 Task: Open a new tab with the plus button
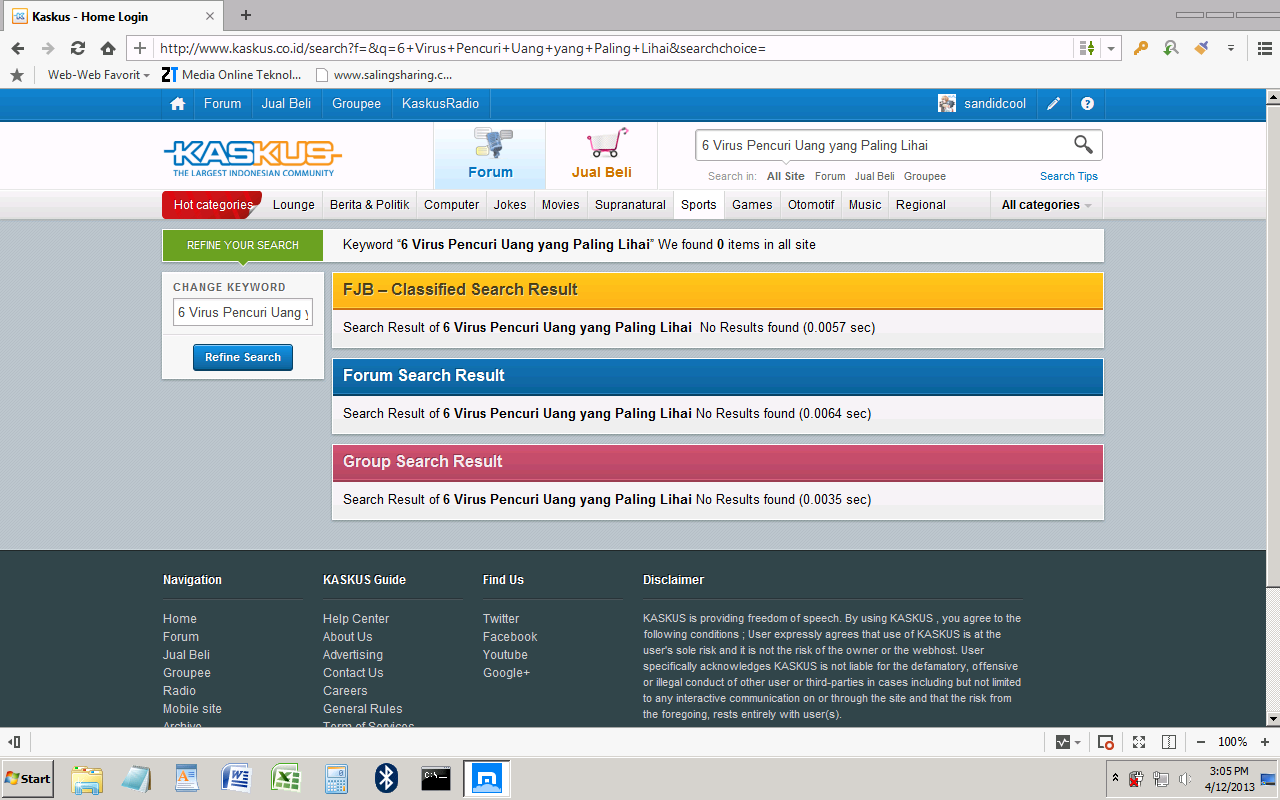click(246, 15)
